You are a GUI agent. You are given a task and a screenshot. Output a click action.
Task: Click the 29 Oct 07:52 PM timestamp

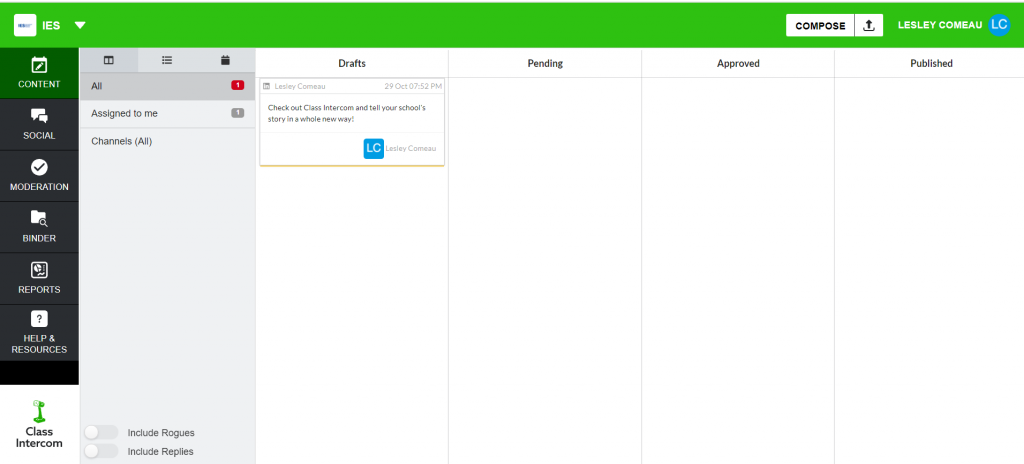pos(413,86)
